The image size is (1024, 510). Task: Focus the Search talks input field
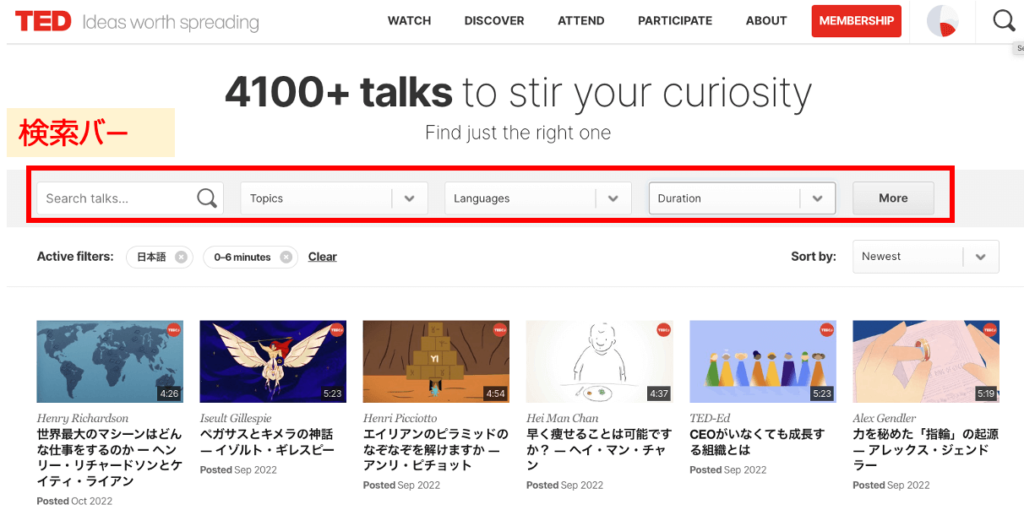115,198
